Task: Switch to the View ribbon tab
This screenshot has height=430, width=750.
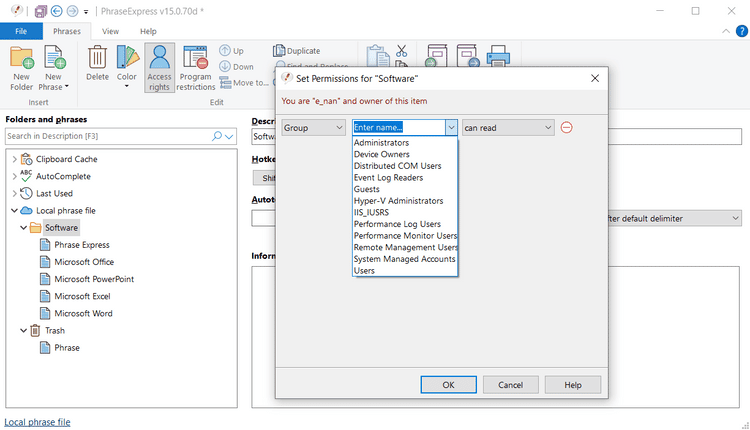Action: click(x=110, y=31)
